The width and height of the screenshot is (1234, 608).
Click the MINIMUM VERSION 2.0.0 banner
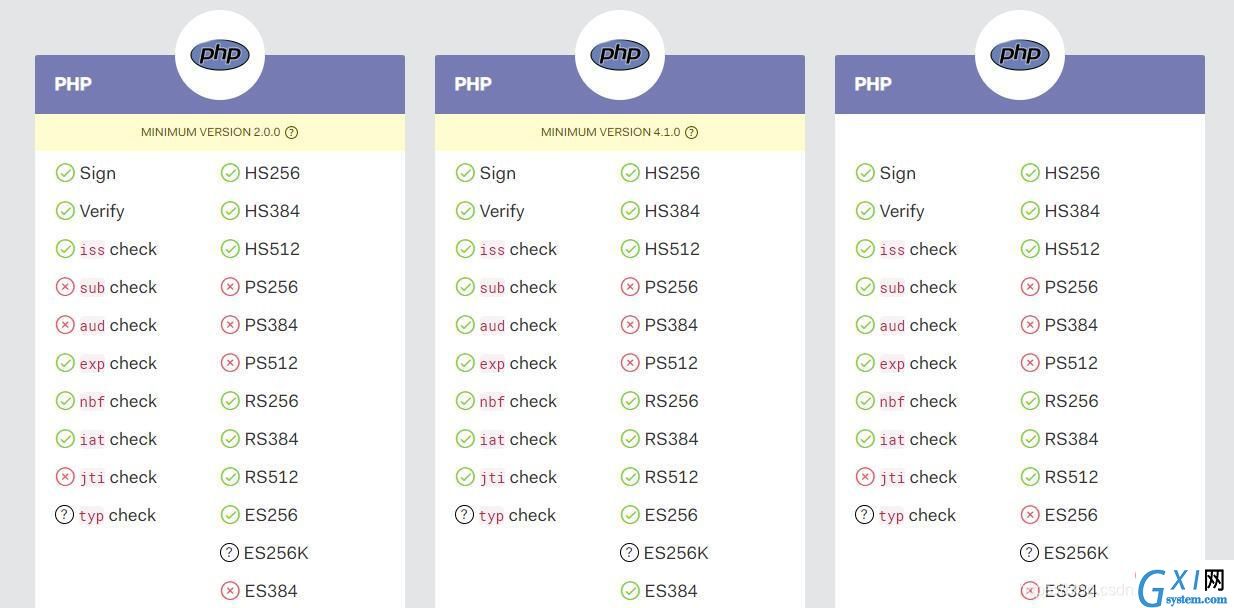(220, 132)
